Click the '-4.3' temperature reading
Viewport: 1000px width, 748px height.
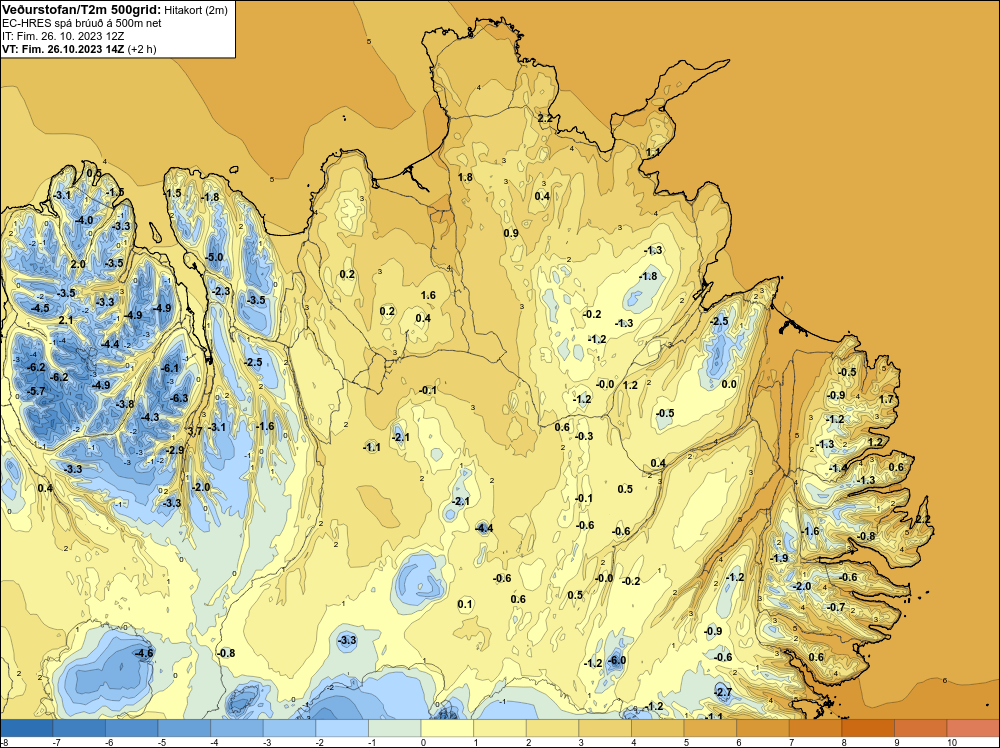[150, 417]
